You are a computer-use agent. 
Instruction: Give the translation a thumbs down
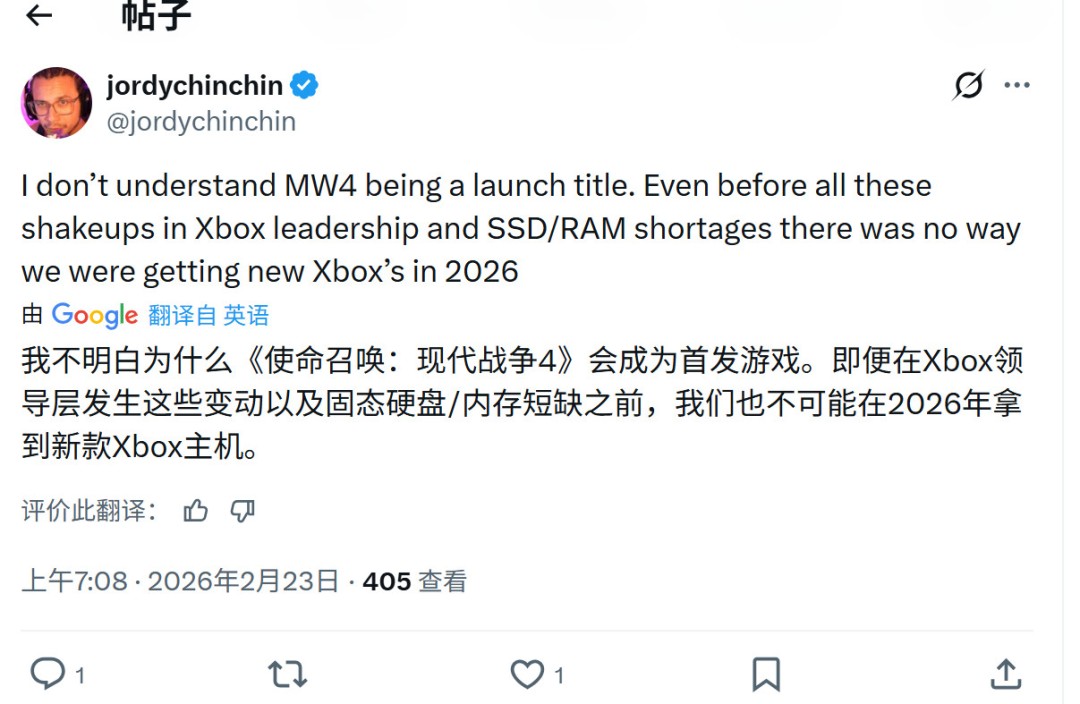[240, 511]
